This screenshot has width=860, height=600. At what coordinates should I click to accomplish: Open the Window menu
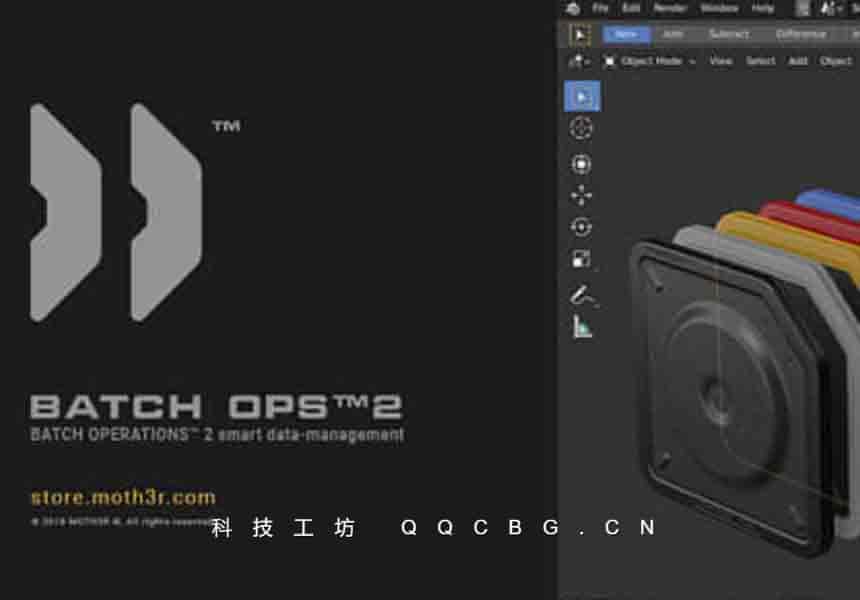click(x=719, y=8)
